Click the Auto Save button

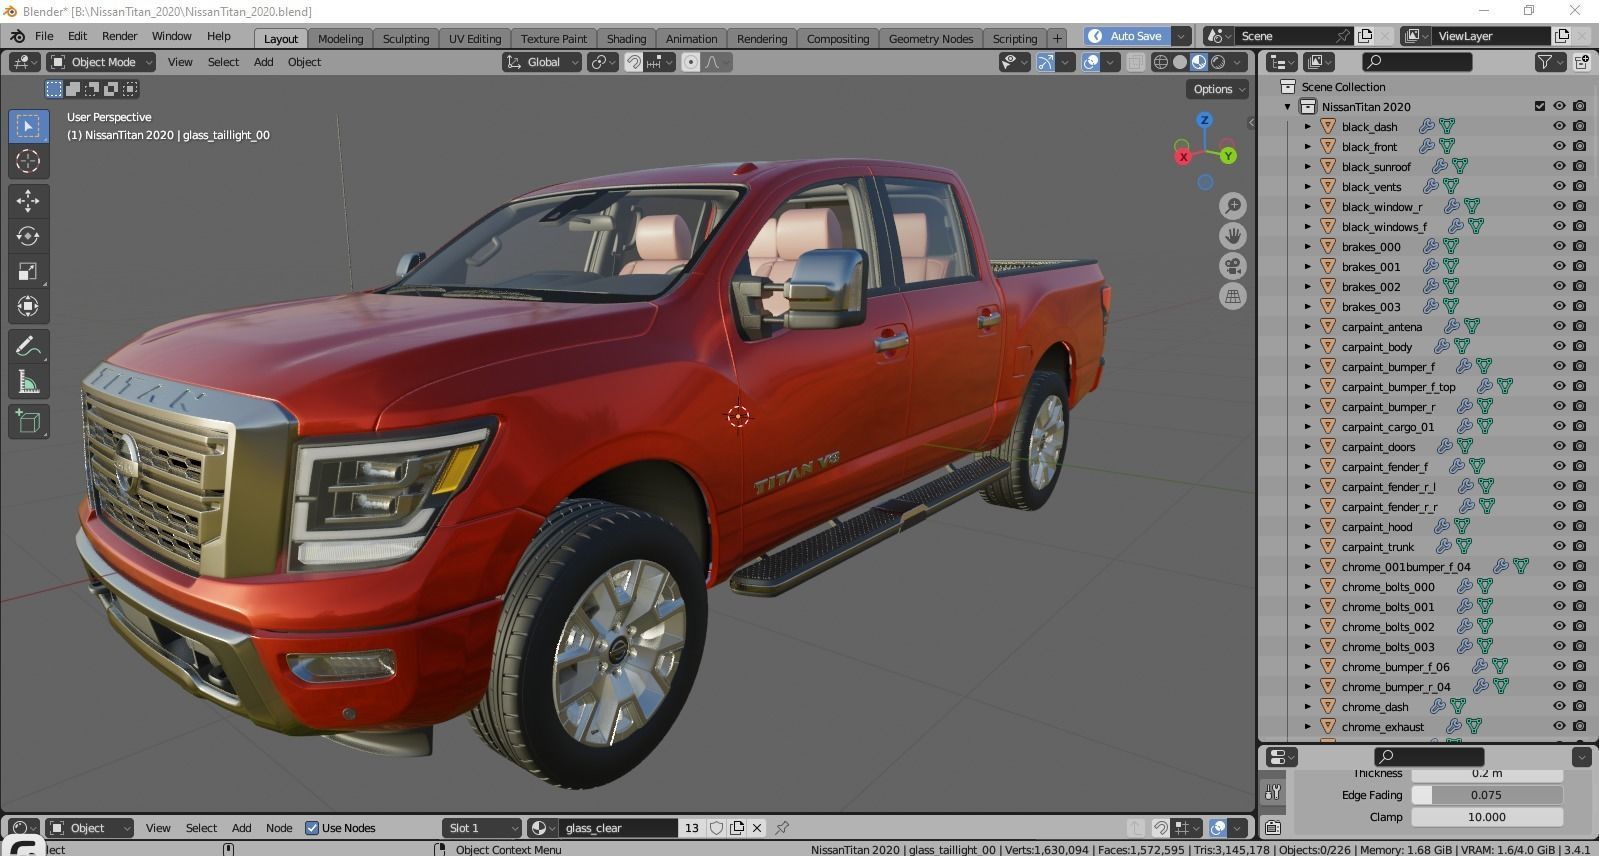[1127, 36]
